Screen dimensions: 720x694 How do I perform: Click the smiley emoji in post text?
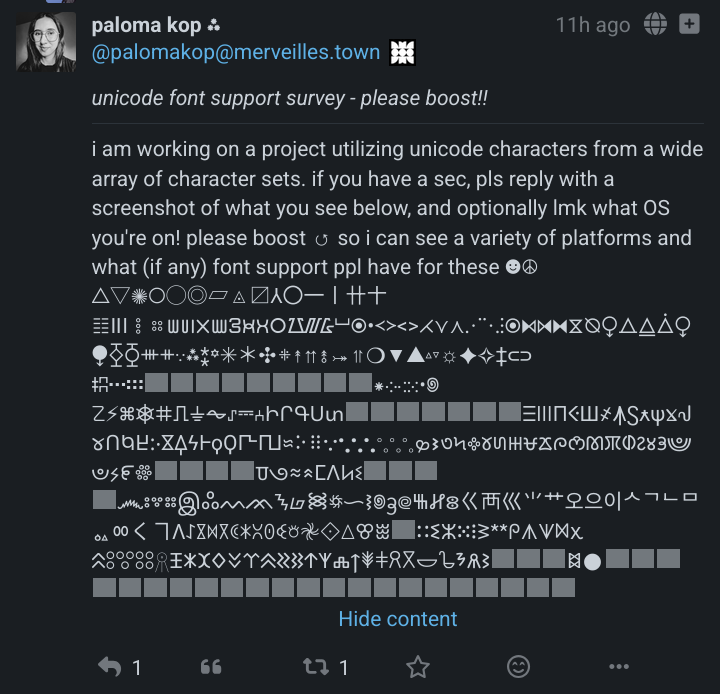[513, 268]
